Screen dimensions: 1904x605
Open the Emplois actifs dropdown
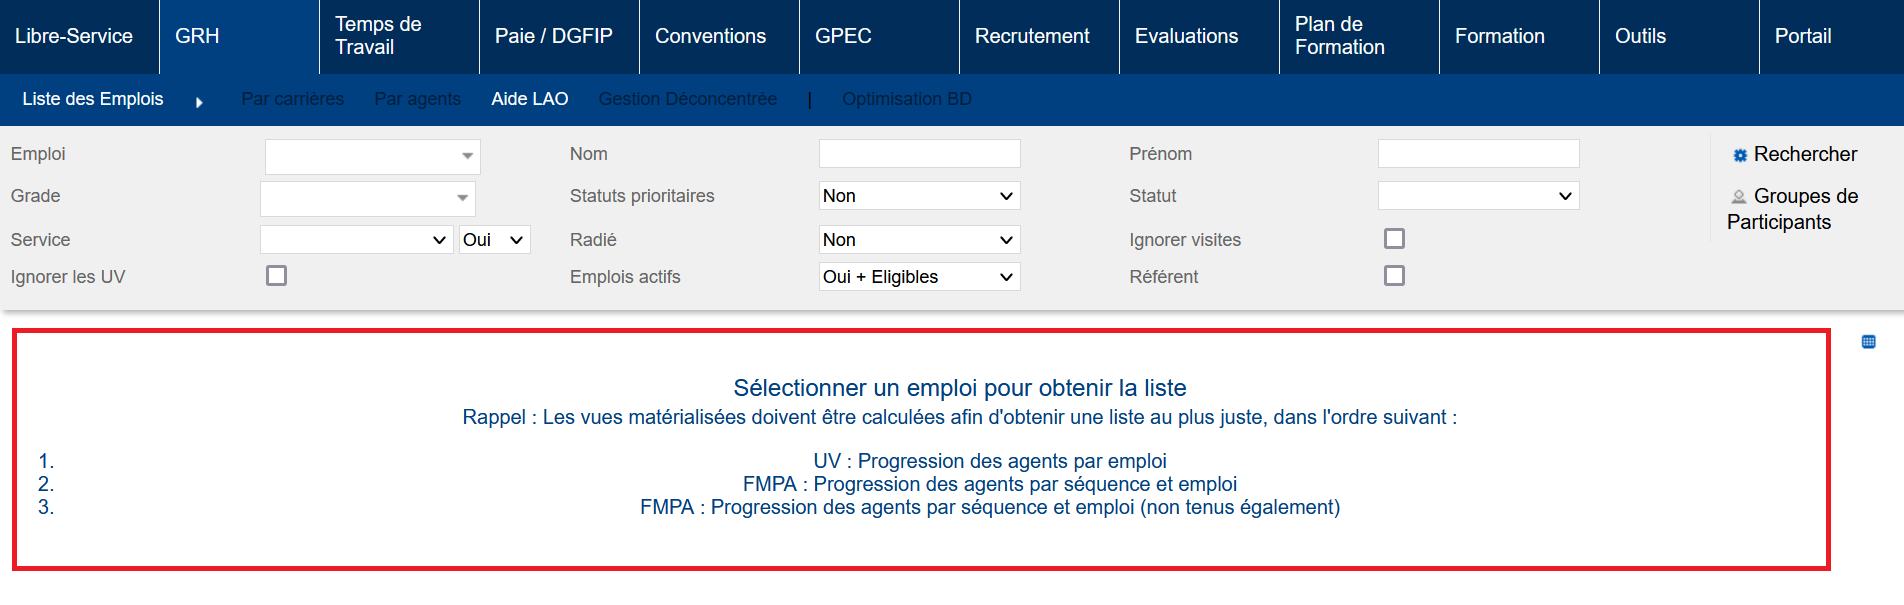(918, 277)
